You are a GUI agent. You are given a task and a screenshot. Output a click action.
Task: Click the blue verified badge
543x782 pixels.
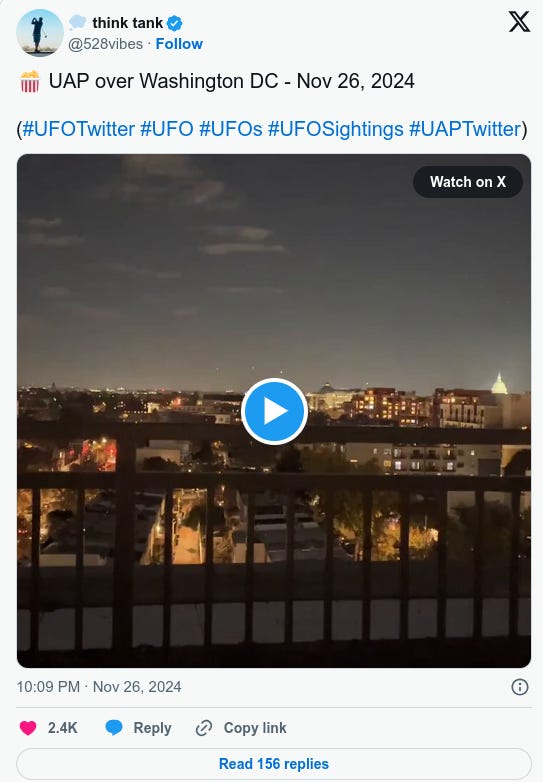(x=174, y=23)
